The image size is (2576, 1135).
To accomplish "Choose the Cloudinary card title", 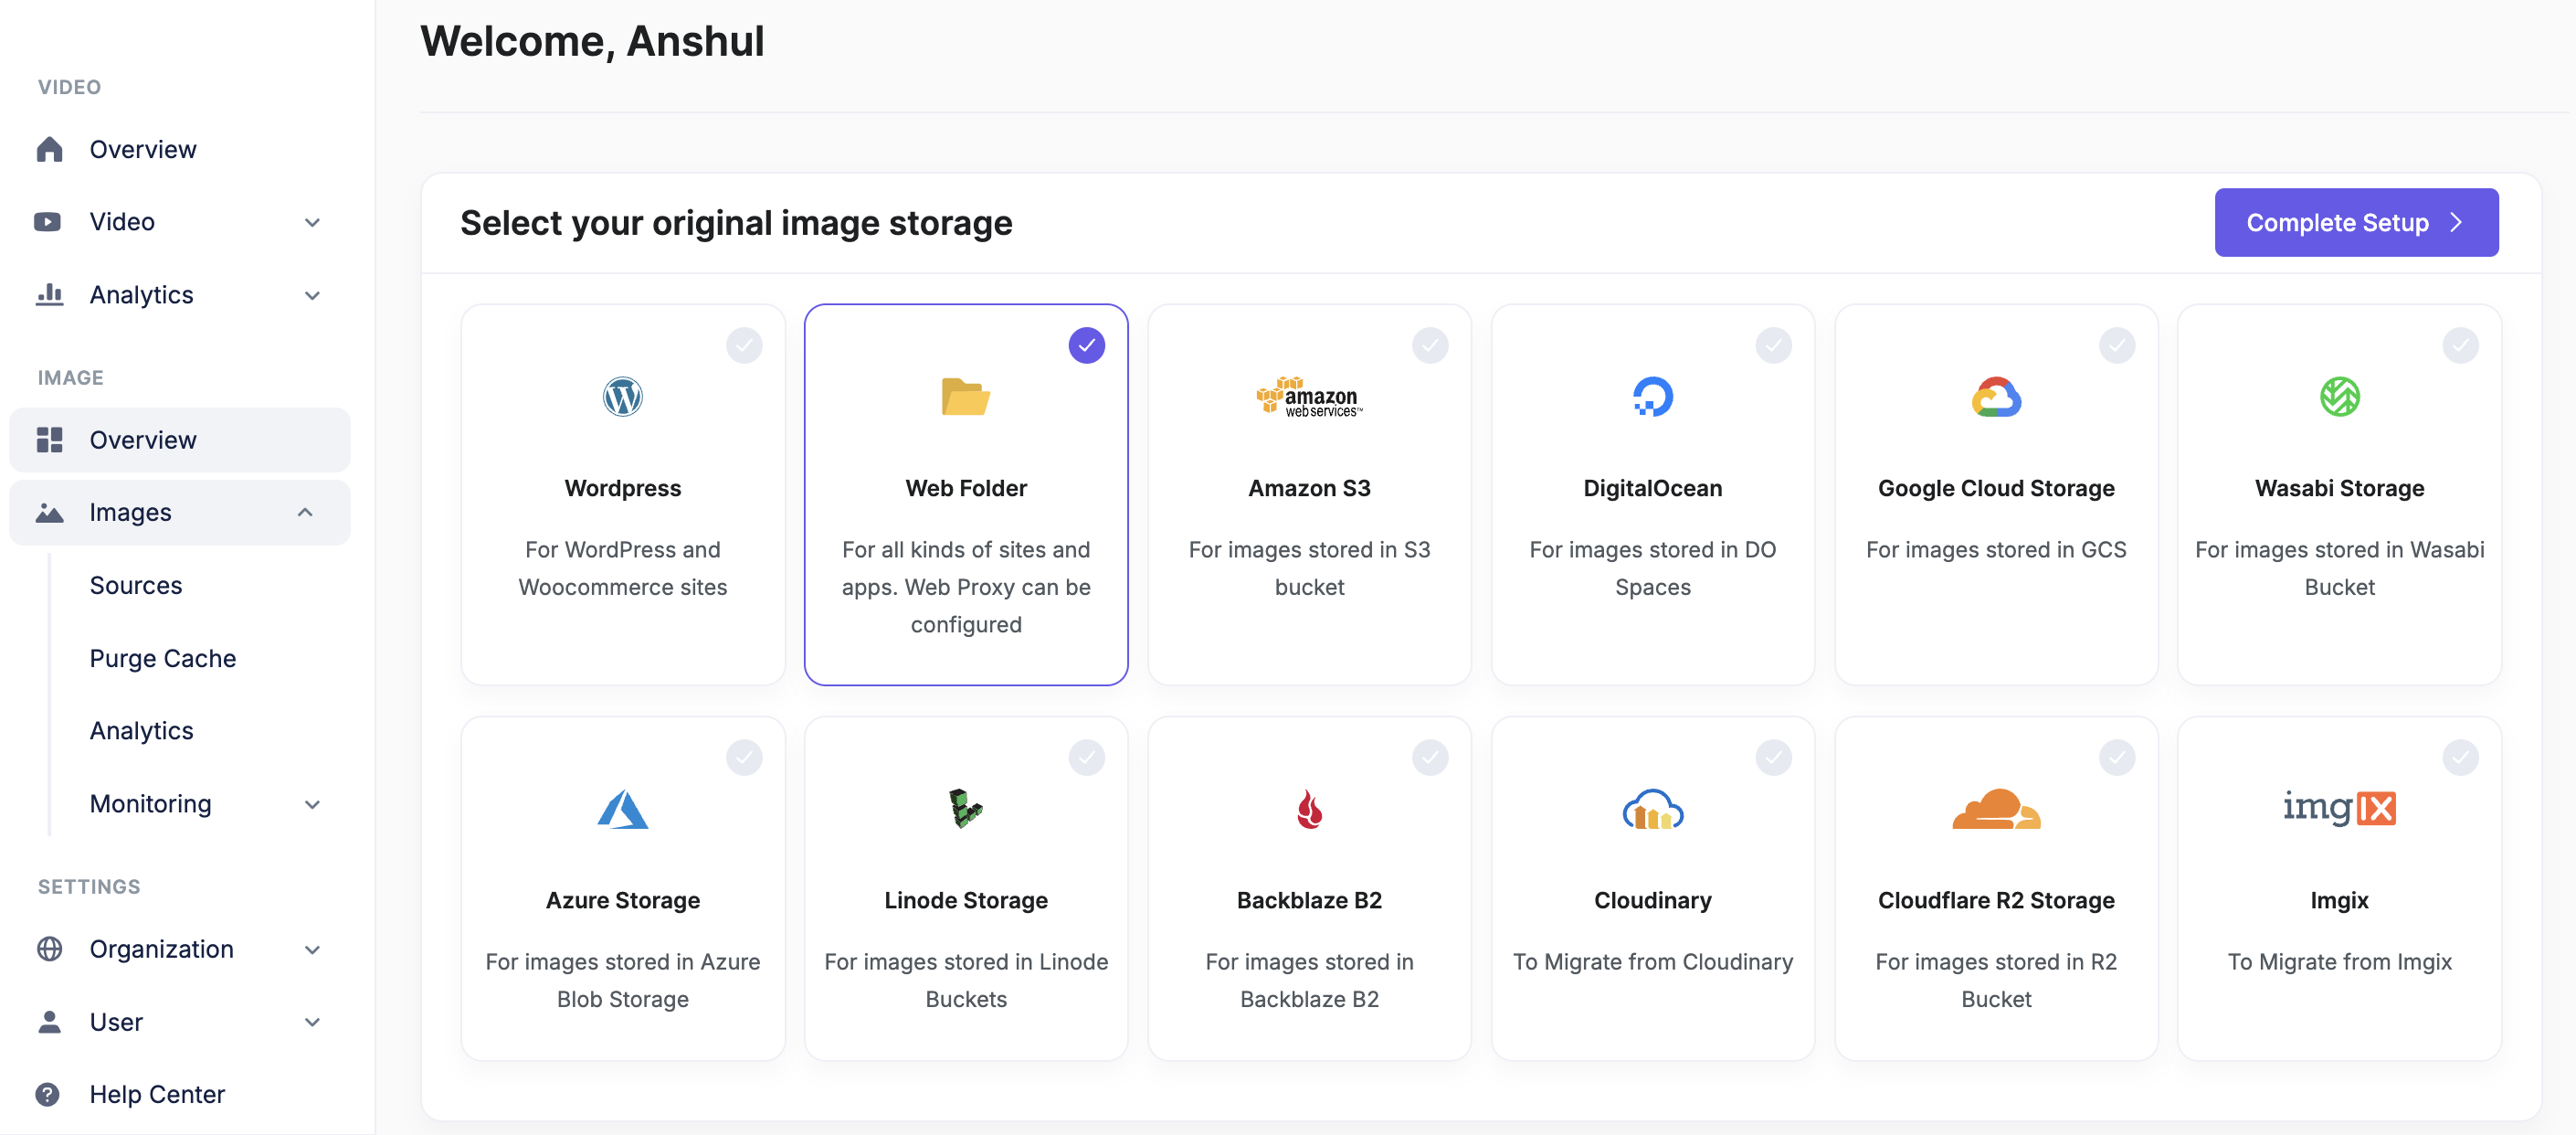I will pos(1653,900).
